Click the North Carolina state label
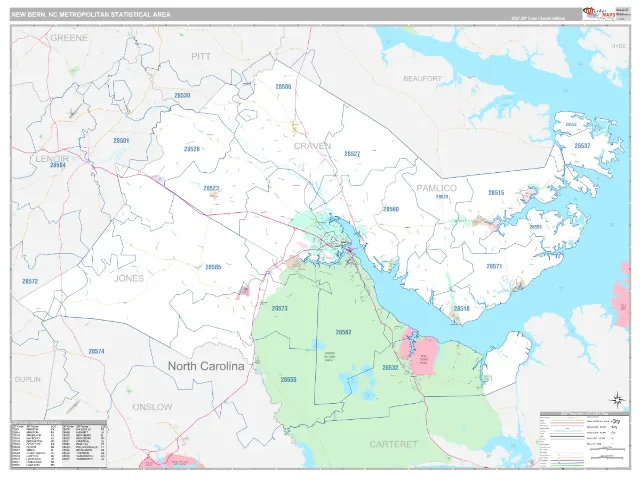Screen dimensions: 640x480 [x=206, y=366]
